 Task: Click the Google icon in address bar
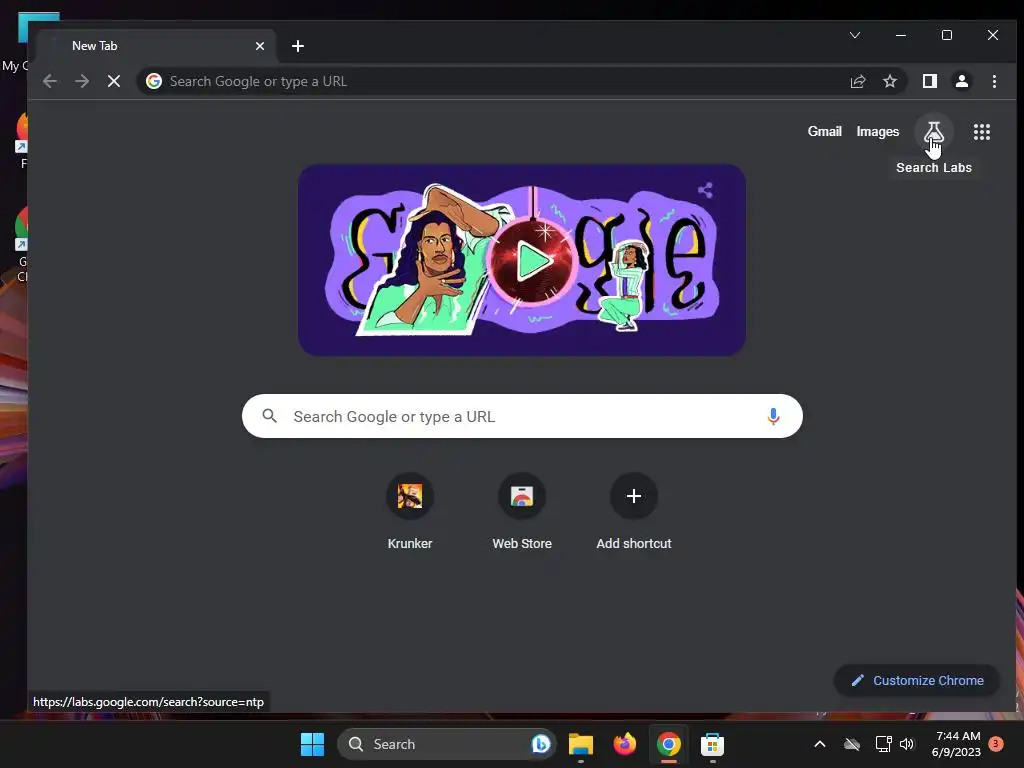153,81
